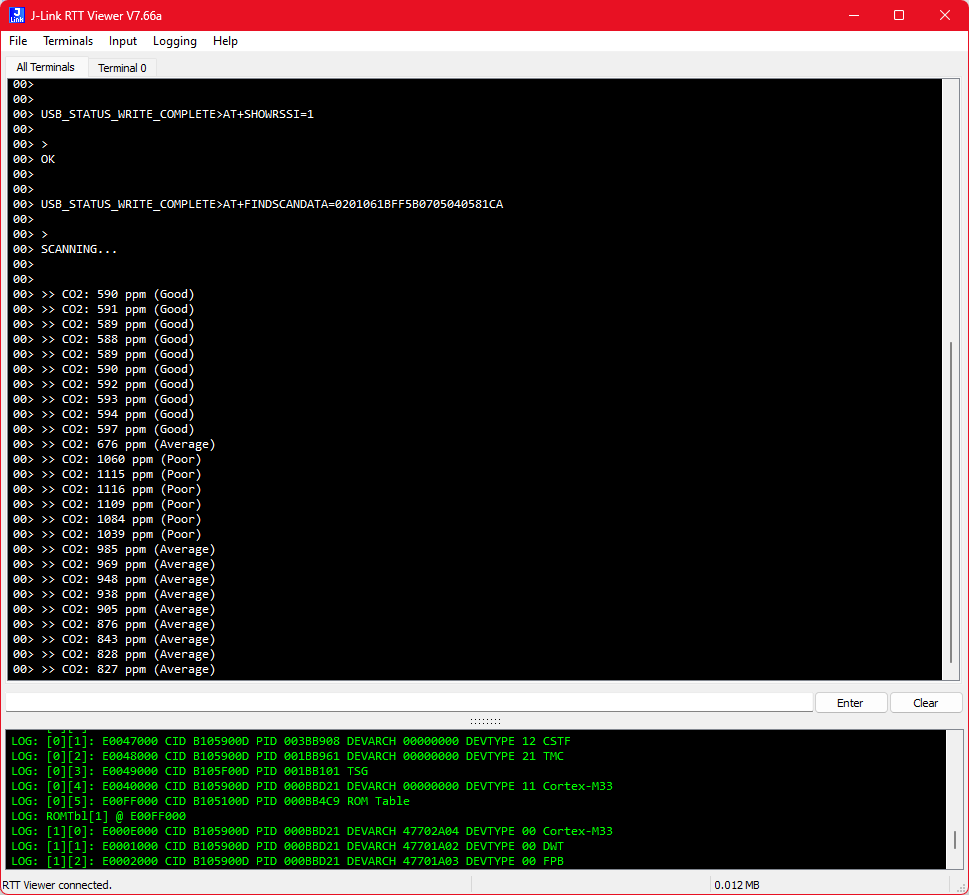Click the dotted splitter handle above log panel
This screenshot has width=969, height=895.
[484, 721]
